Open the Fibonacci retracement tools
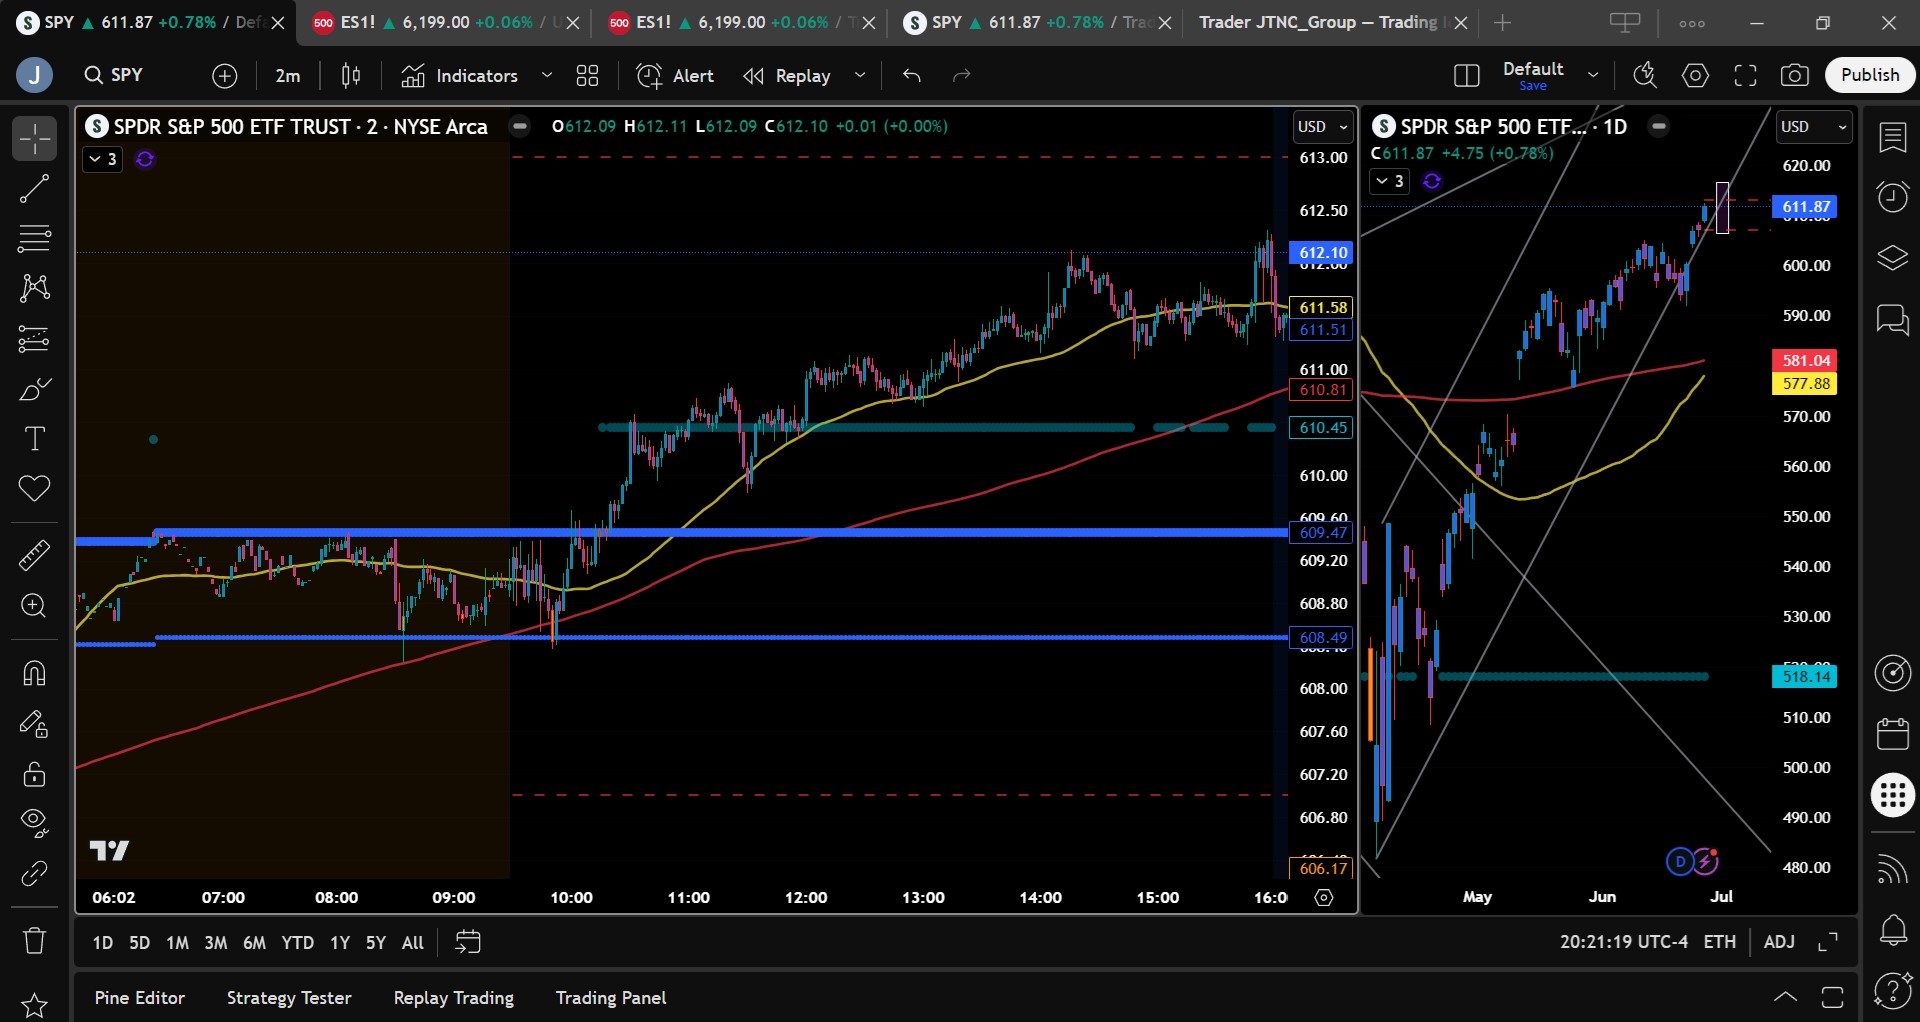 34,239
